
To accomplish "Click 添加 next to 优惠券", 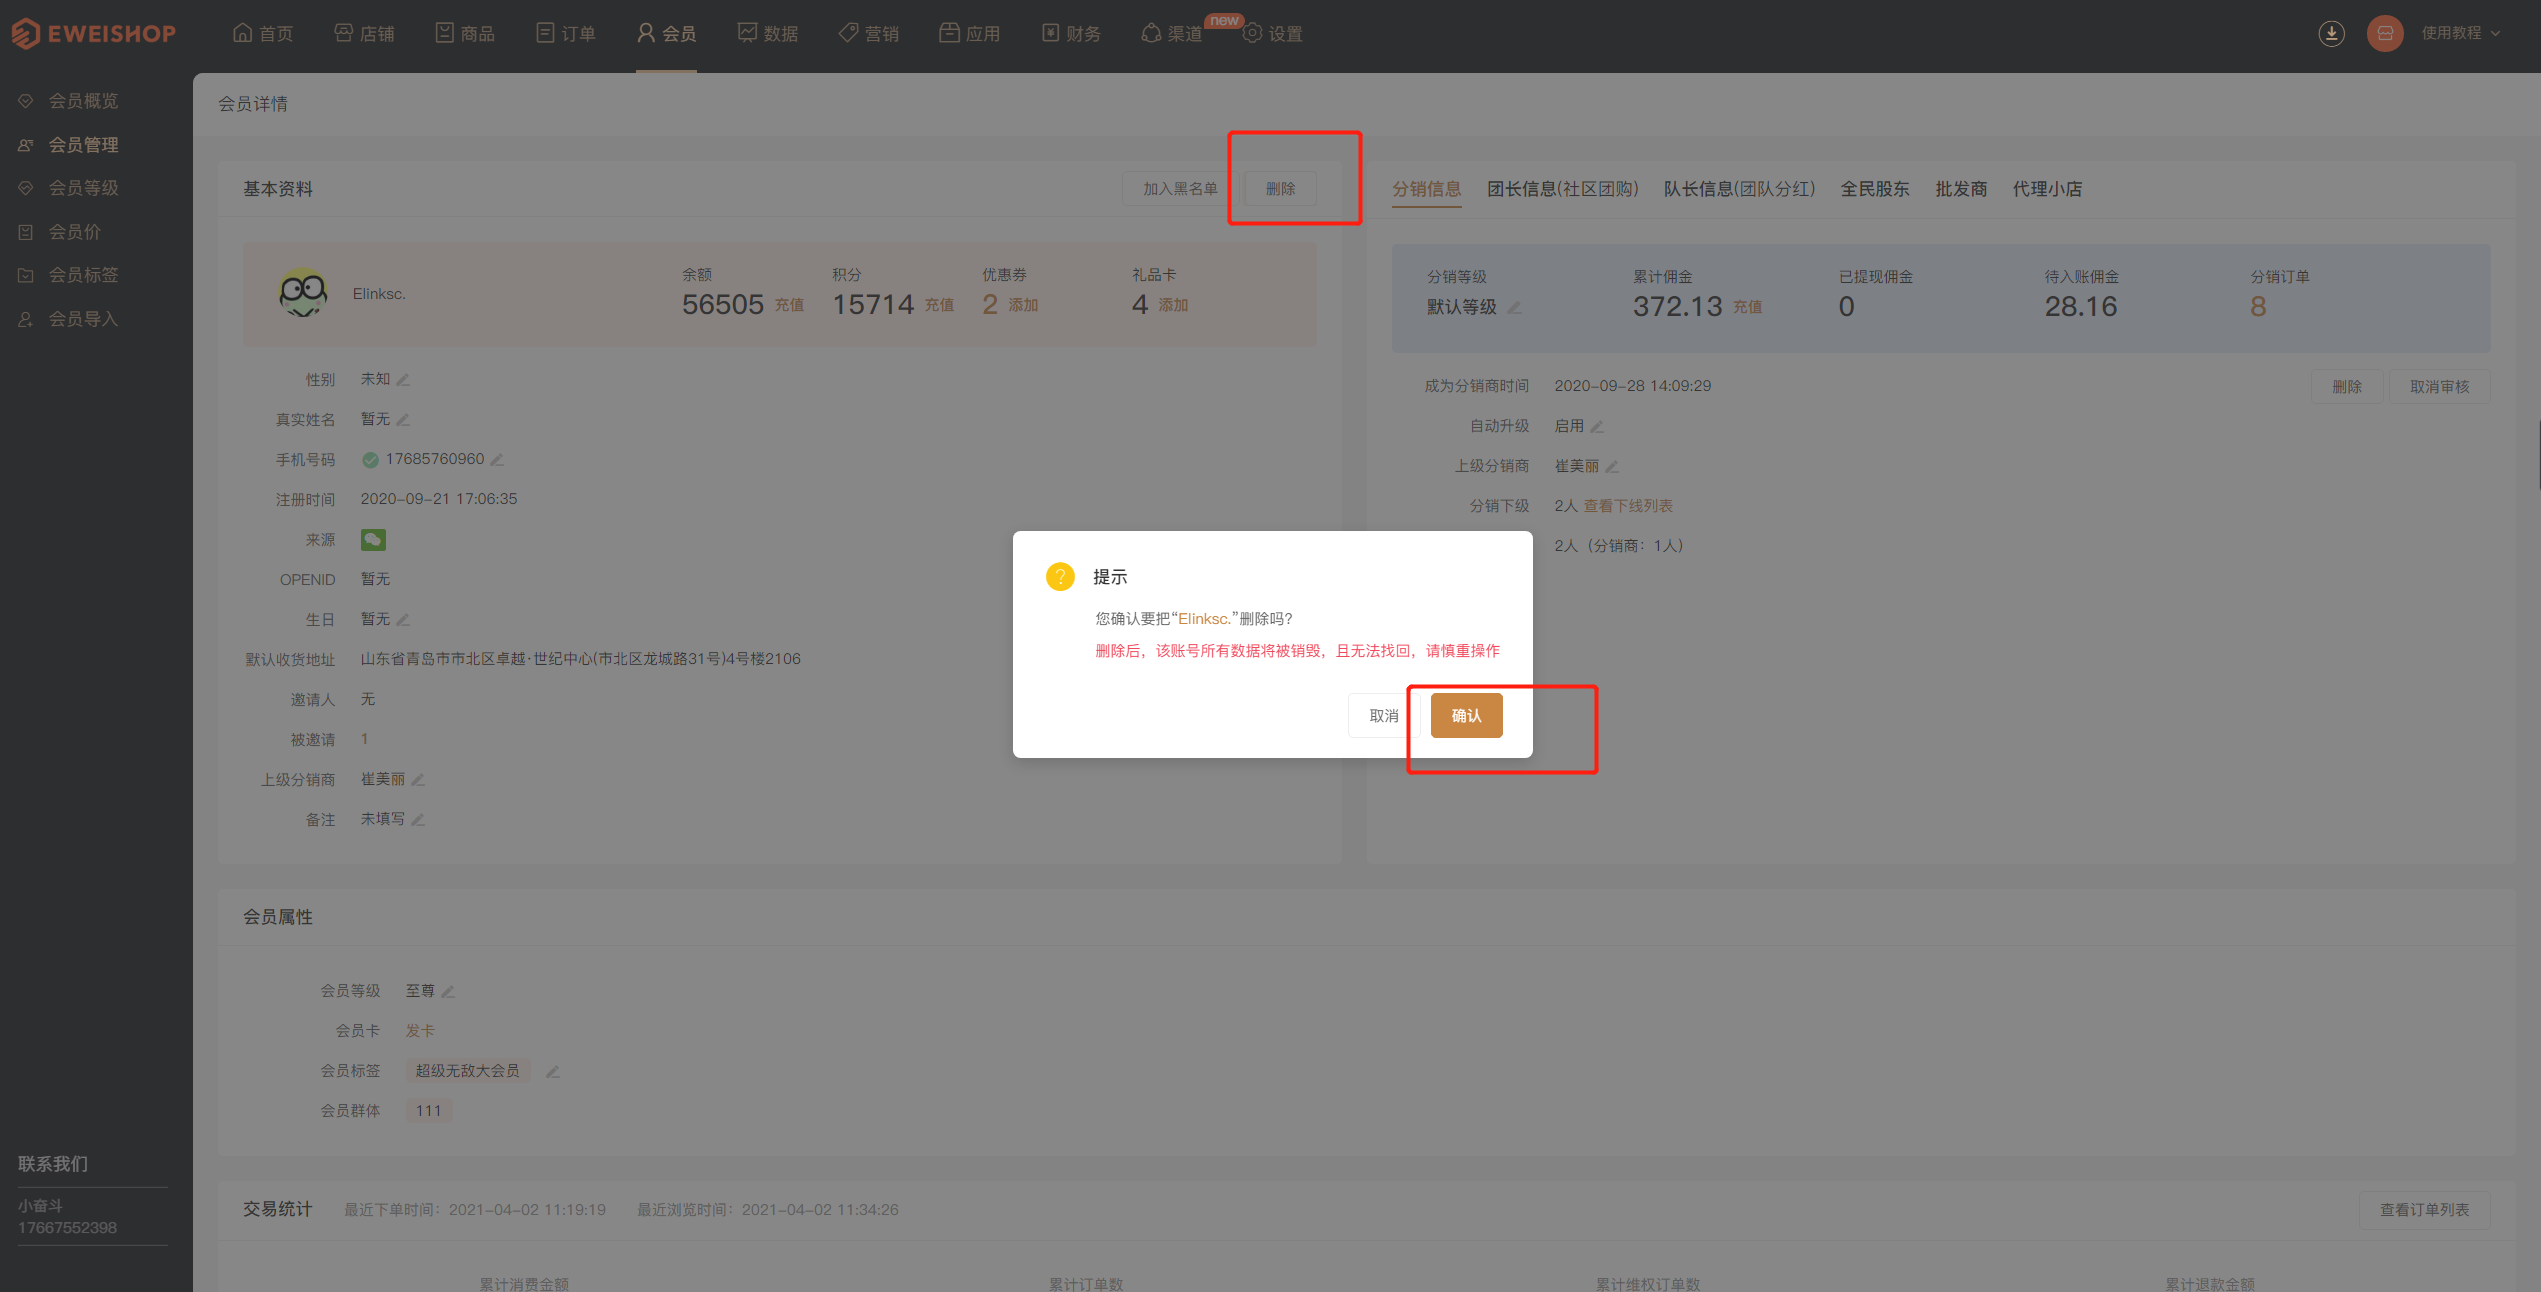I will [x=1023, y=305].
